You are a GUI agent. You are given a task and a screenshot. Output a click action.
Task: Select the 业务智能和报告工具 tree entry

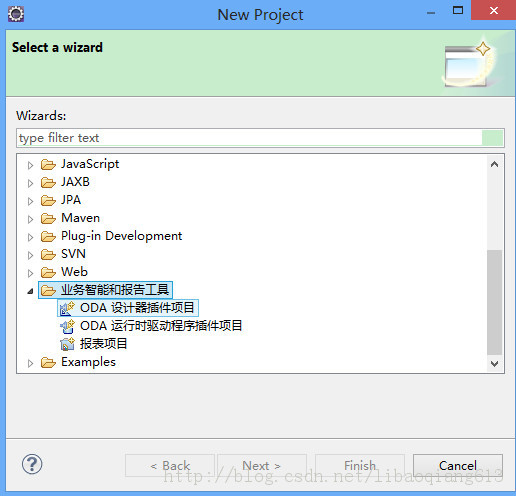pyautogui.click(x=115, y=290)
